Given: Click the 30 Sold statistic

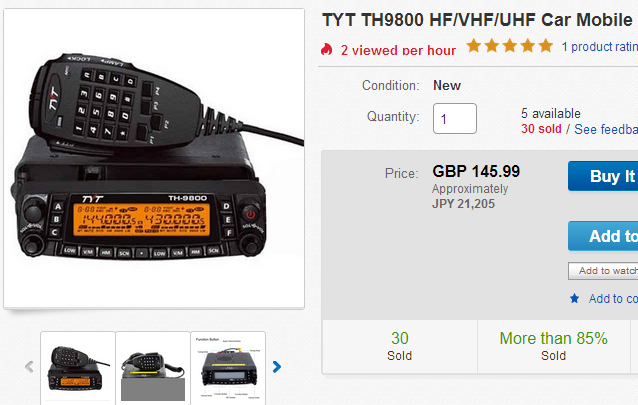Looking at the screenshot, I should 400,346.
